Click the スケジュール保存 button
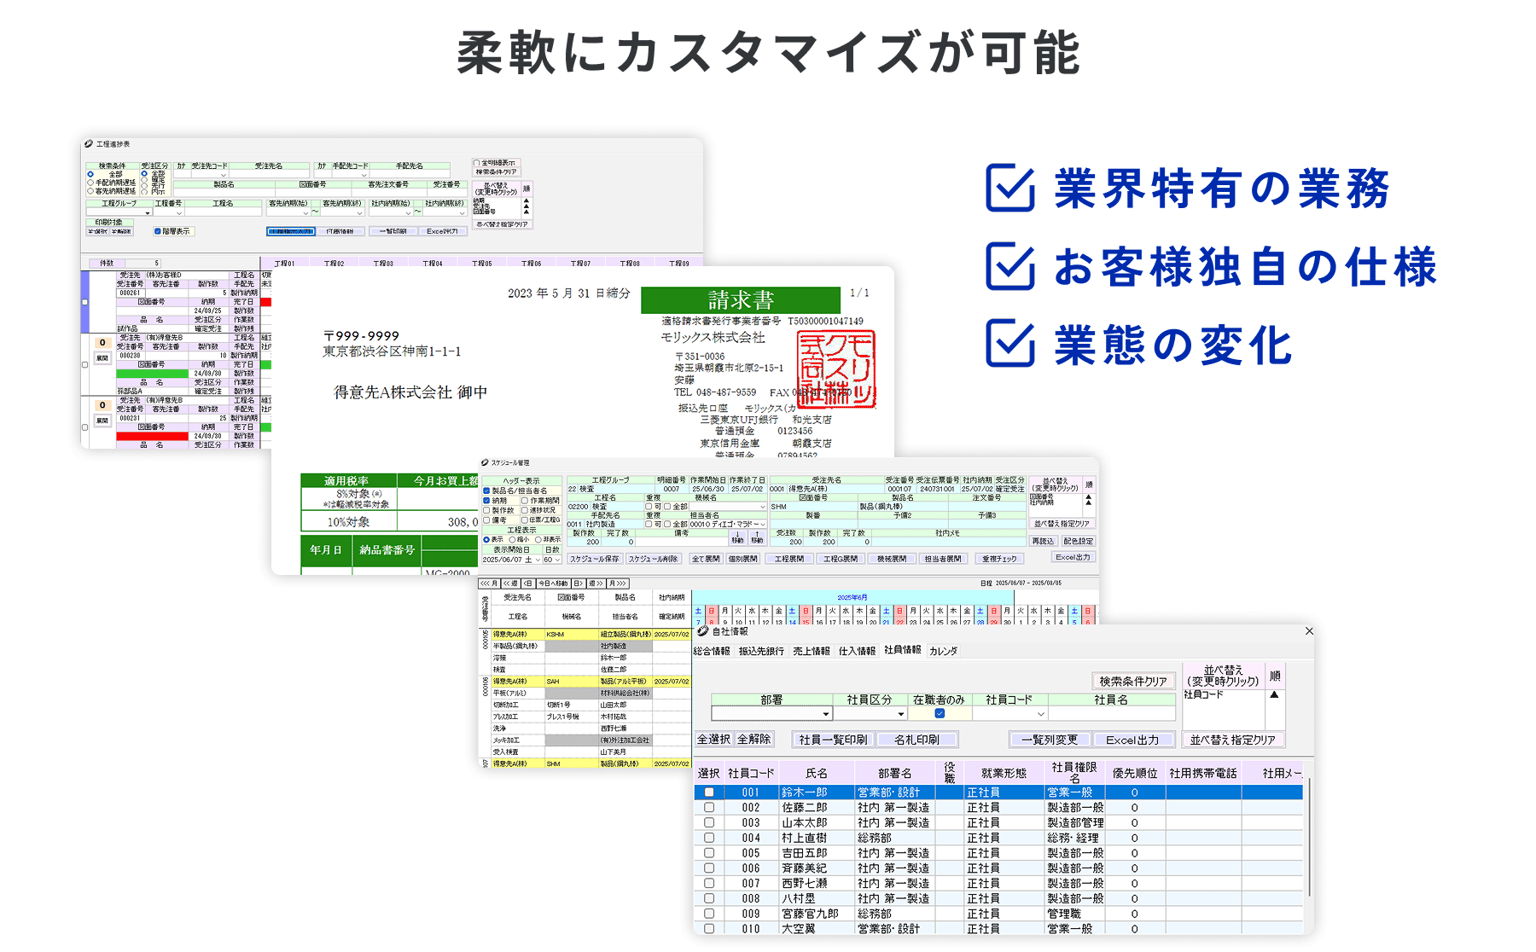 (595, 559)
